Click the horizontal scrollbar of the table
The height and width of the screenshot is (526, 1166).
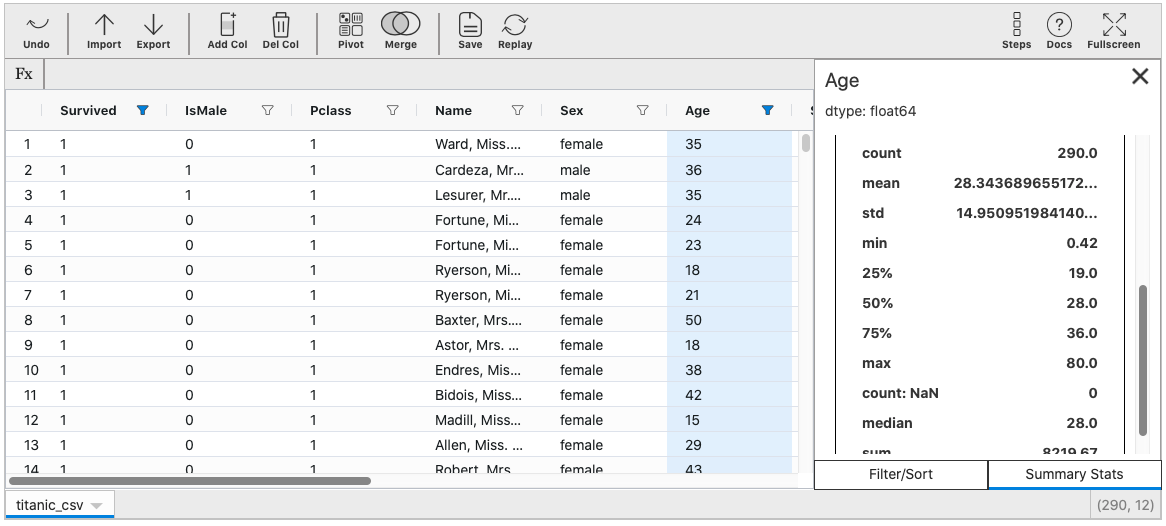[x=190, y=481]
